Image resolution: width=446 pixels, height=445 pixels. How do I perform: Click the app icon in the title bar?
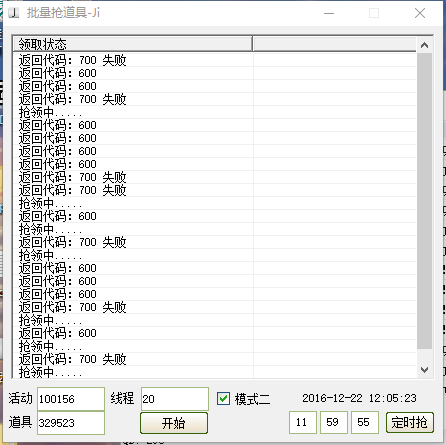pyautogui.click(x=14, y=13)
